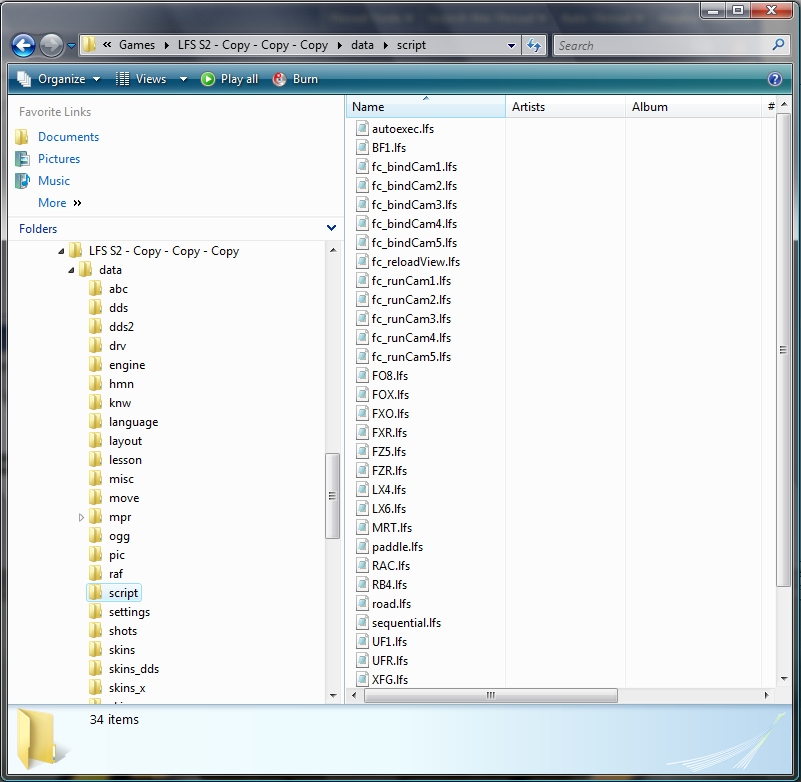801x782 pixels.
Task: Select fc_bindCam1.lfs file name
Action: (x=414, y=167)
